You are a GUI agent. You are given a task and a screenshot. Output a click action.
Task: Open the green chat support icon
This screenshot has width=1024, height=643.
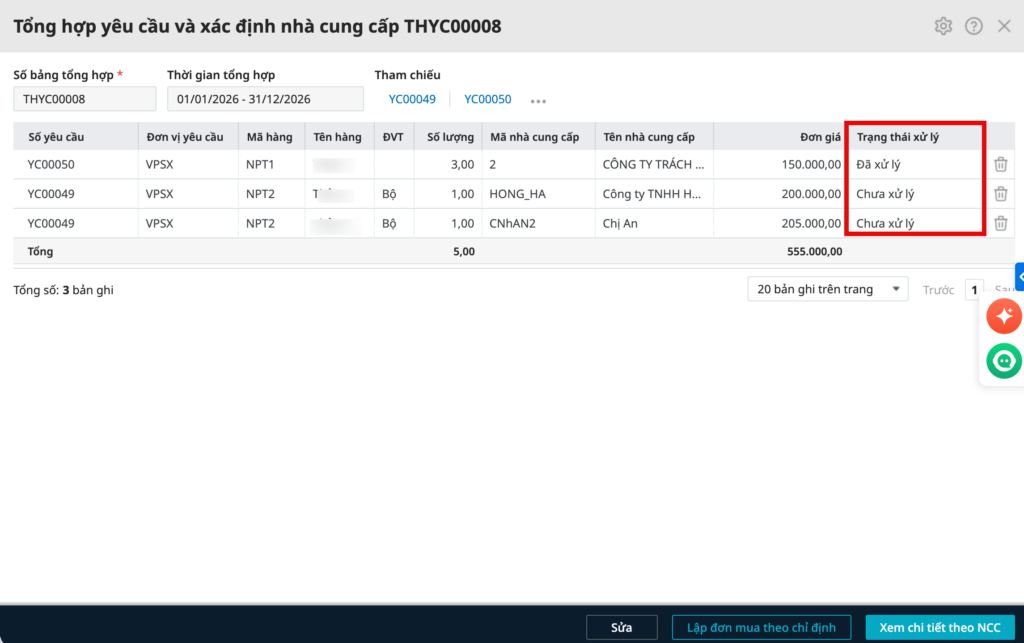pos(1004,360)
